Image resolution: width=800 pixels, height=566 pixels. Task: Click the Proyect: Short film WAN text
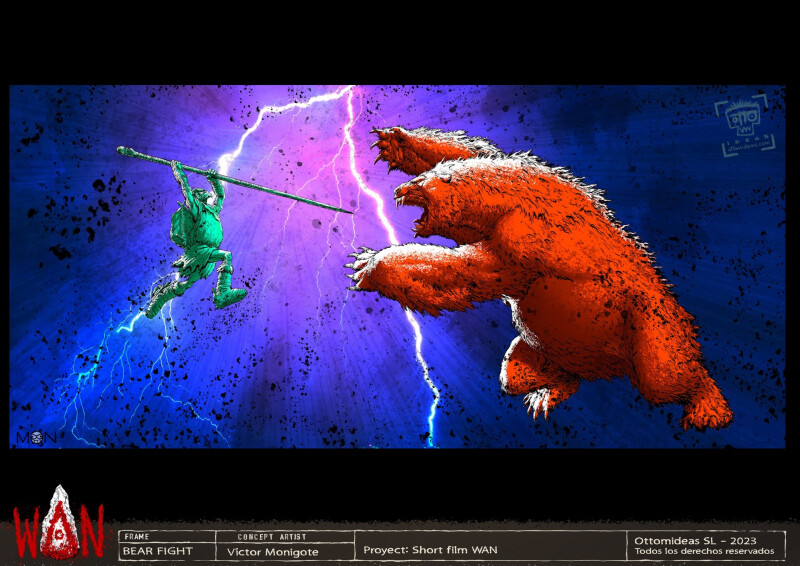430,549
